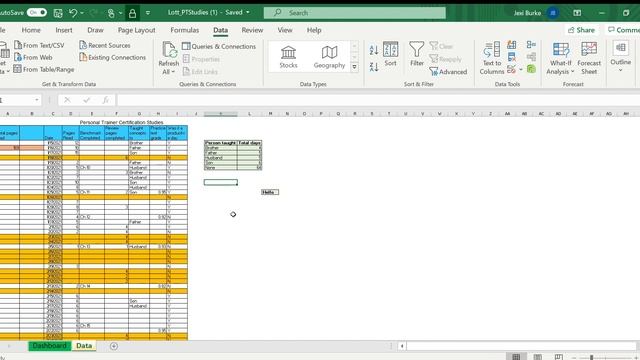This screenshot has height=360, width=640.
Task: Click the Save icon in the title bar
Action: [58, 13]
